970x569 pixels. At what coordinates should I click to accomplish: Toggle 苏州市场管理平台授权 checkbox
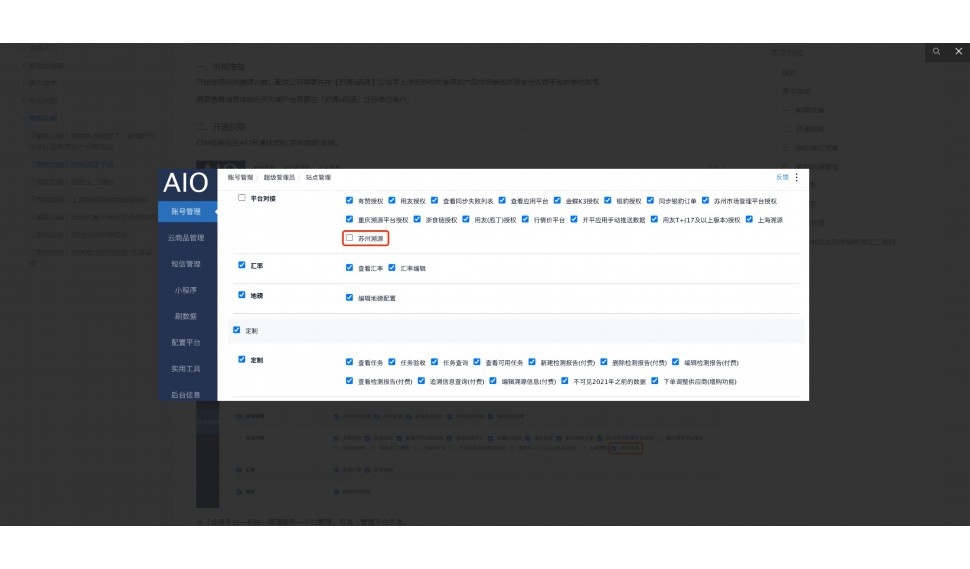[x=705, y=200]
